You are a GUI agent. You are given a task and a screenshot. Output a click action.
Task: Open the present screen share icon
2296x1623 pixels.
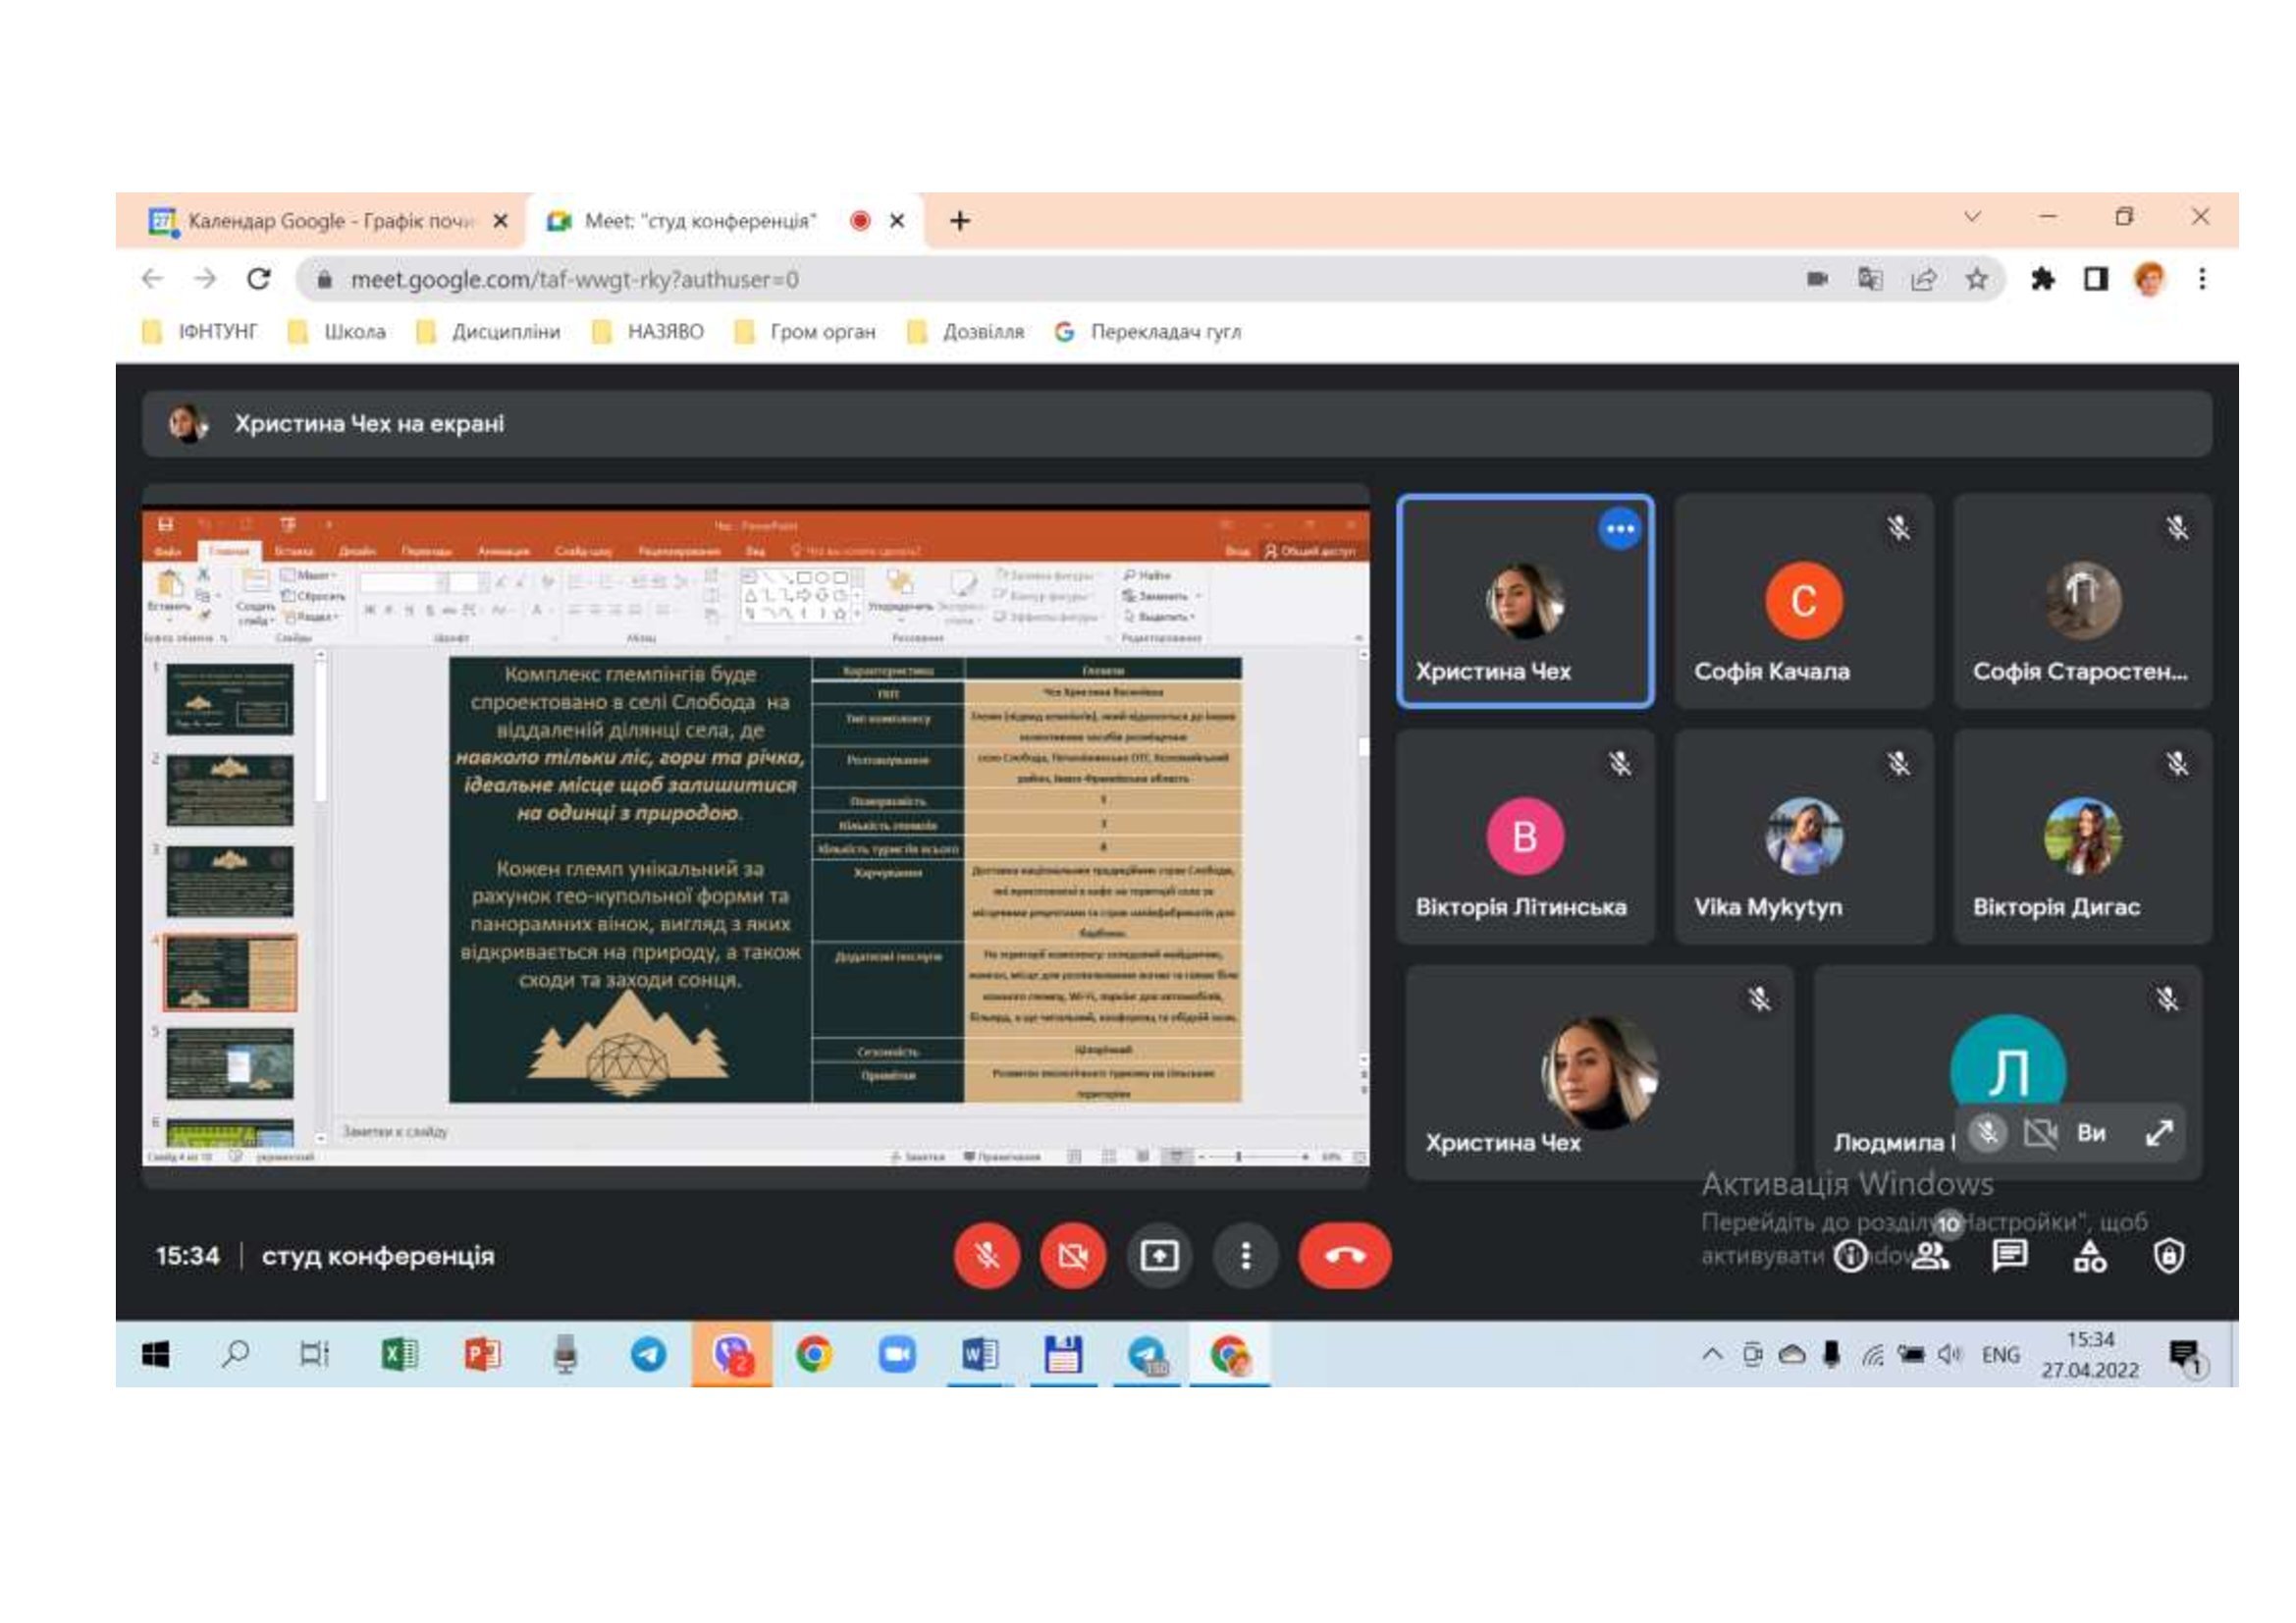[1159, 1255]
